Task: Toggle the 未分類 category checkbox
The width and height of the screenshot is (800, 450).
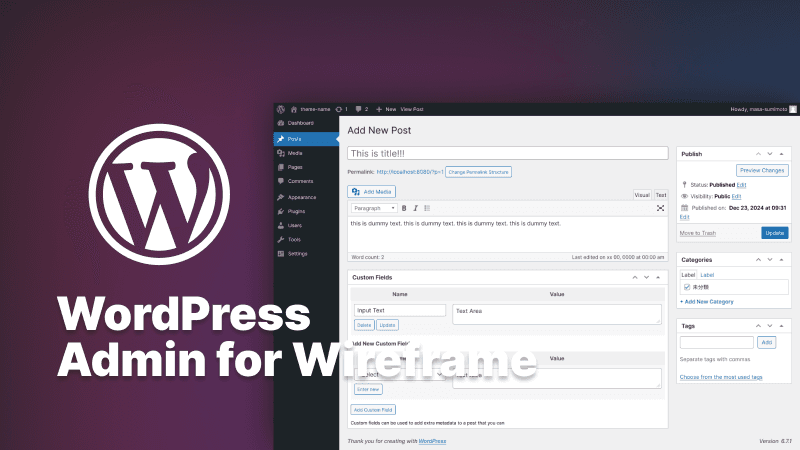Action: pos(687,287)
